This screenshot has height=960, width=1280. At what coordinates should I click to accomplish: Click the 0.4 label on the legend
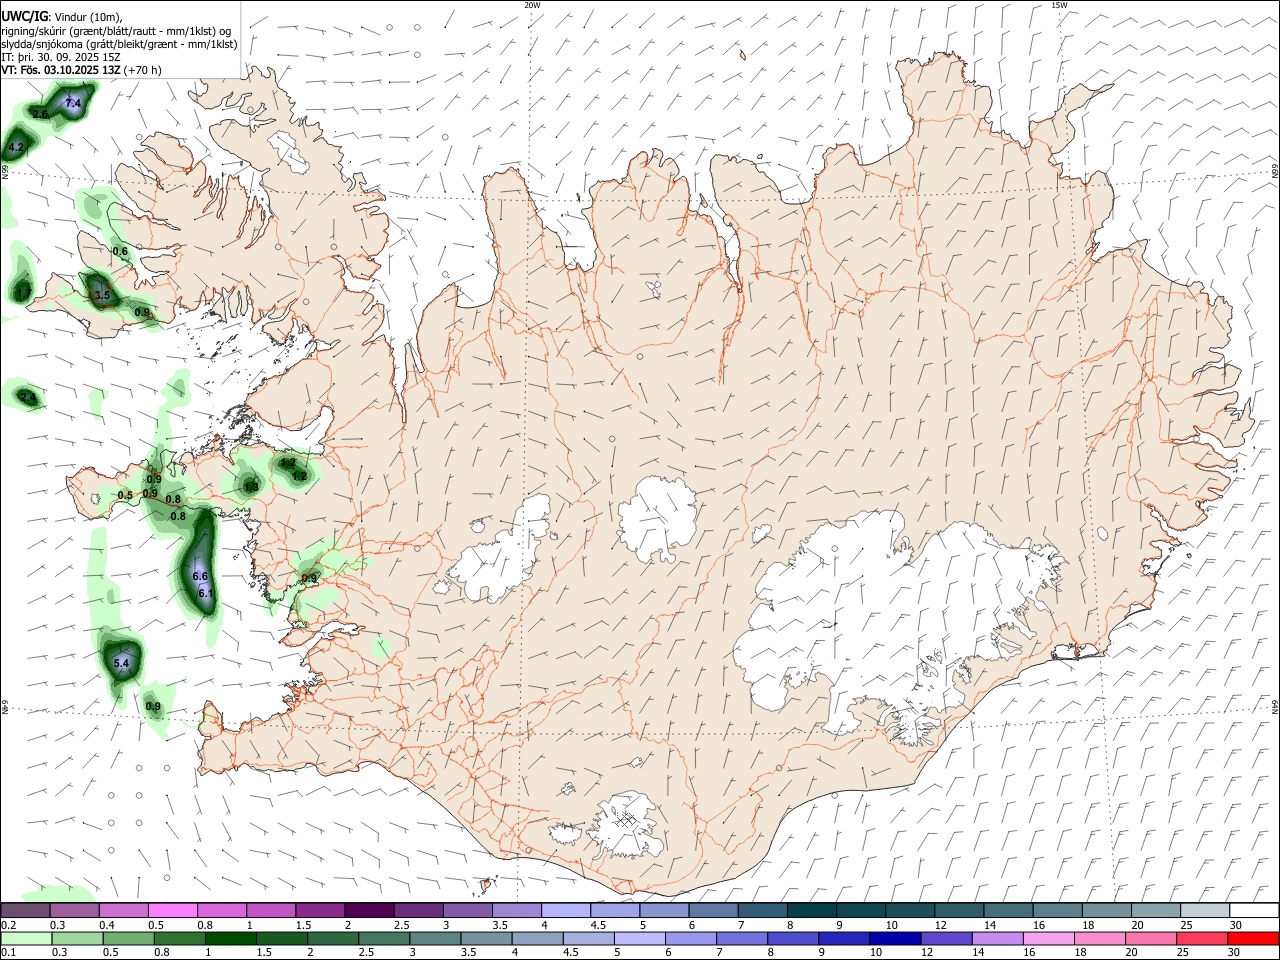(107, 925)
